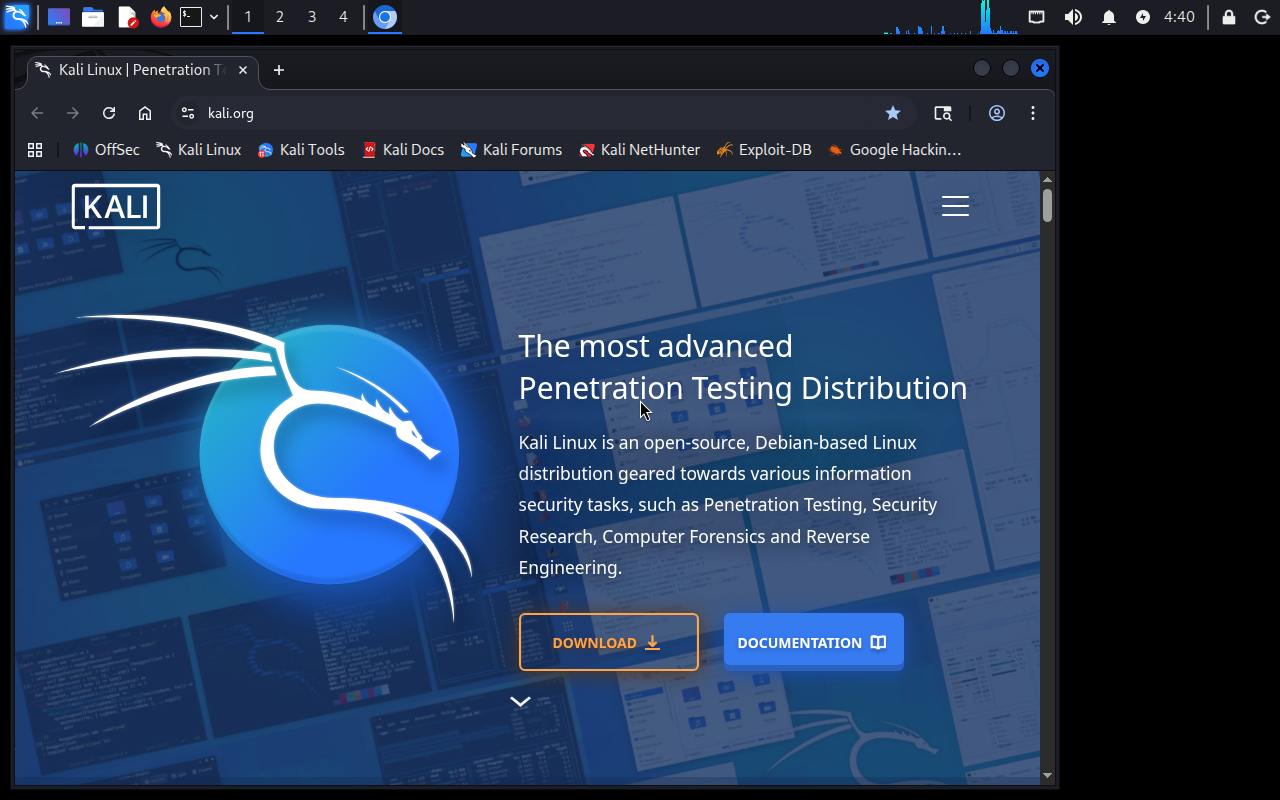Launch Firefox from the taskbar
The width and height of the screenshot is (1280, 800).
click(160, 17)
